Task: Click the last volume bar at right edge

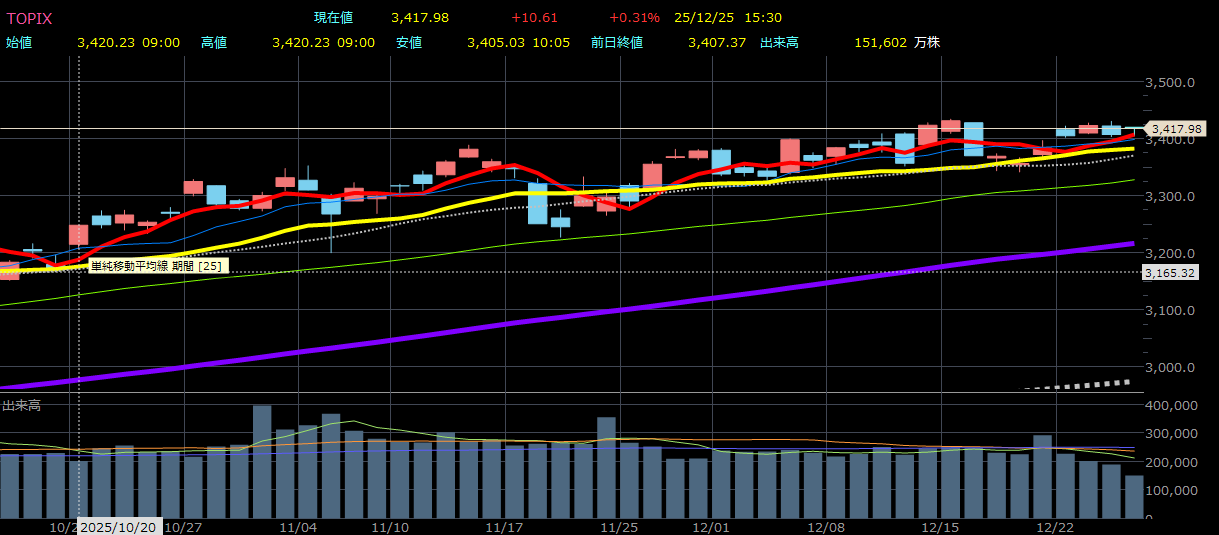Action: tap(1133, 496)
